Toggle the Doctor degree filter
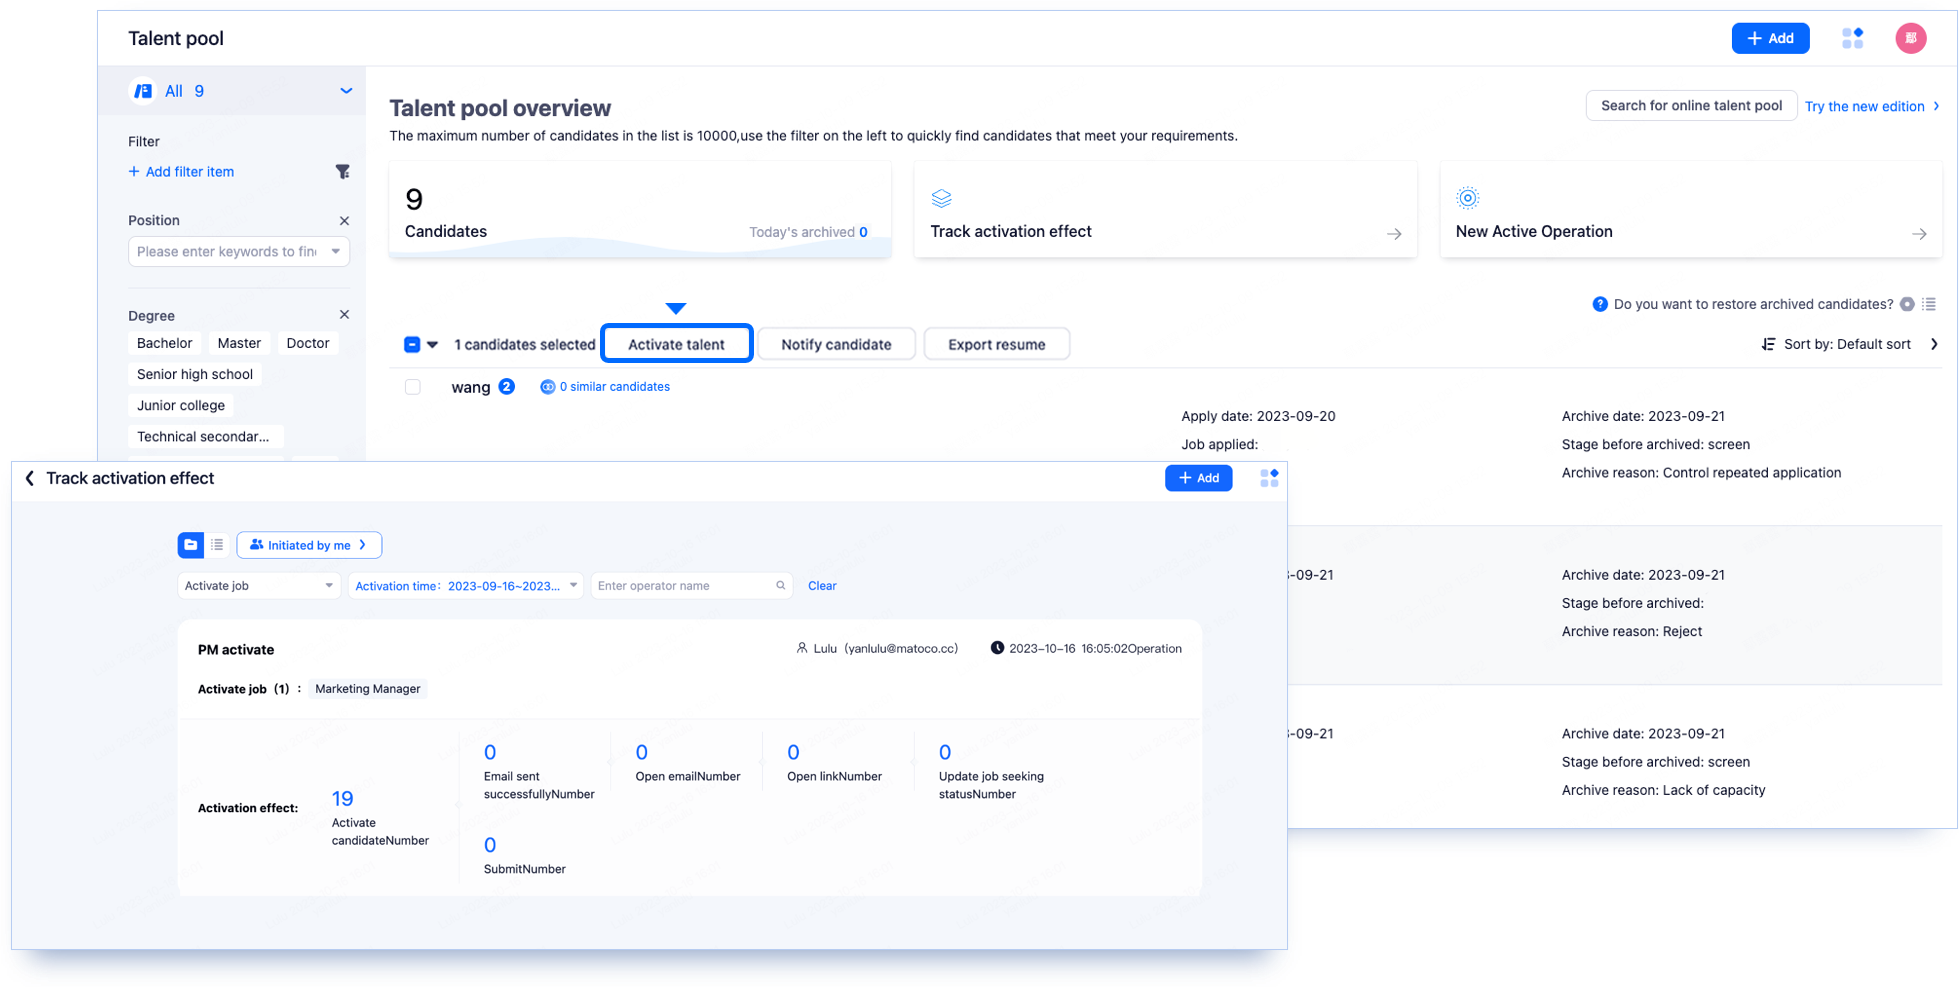 [x=308, y=343]
